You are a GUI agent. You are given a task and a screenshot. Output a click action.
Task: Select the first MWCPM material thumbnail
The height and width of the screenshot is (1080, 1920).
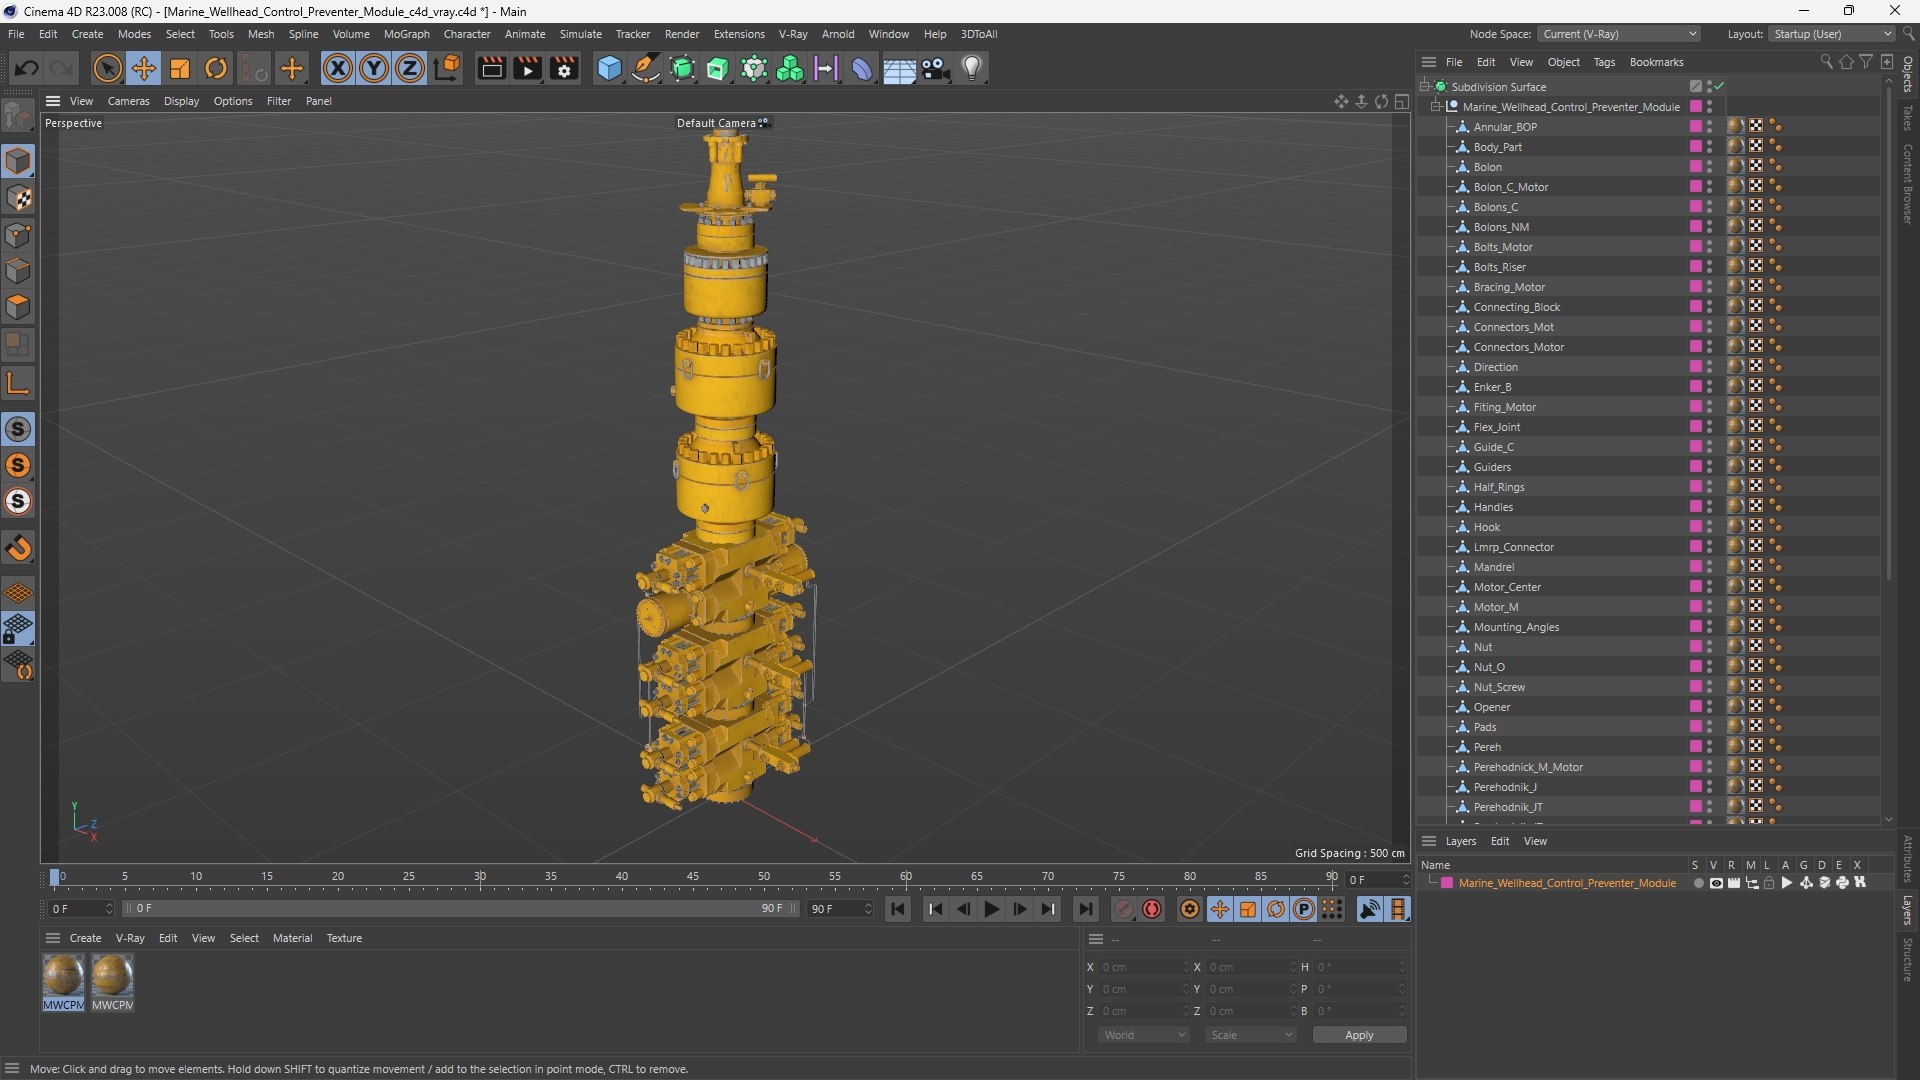[63, 975]
